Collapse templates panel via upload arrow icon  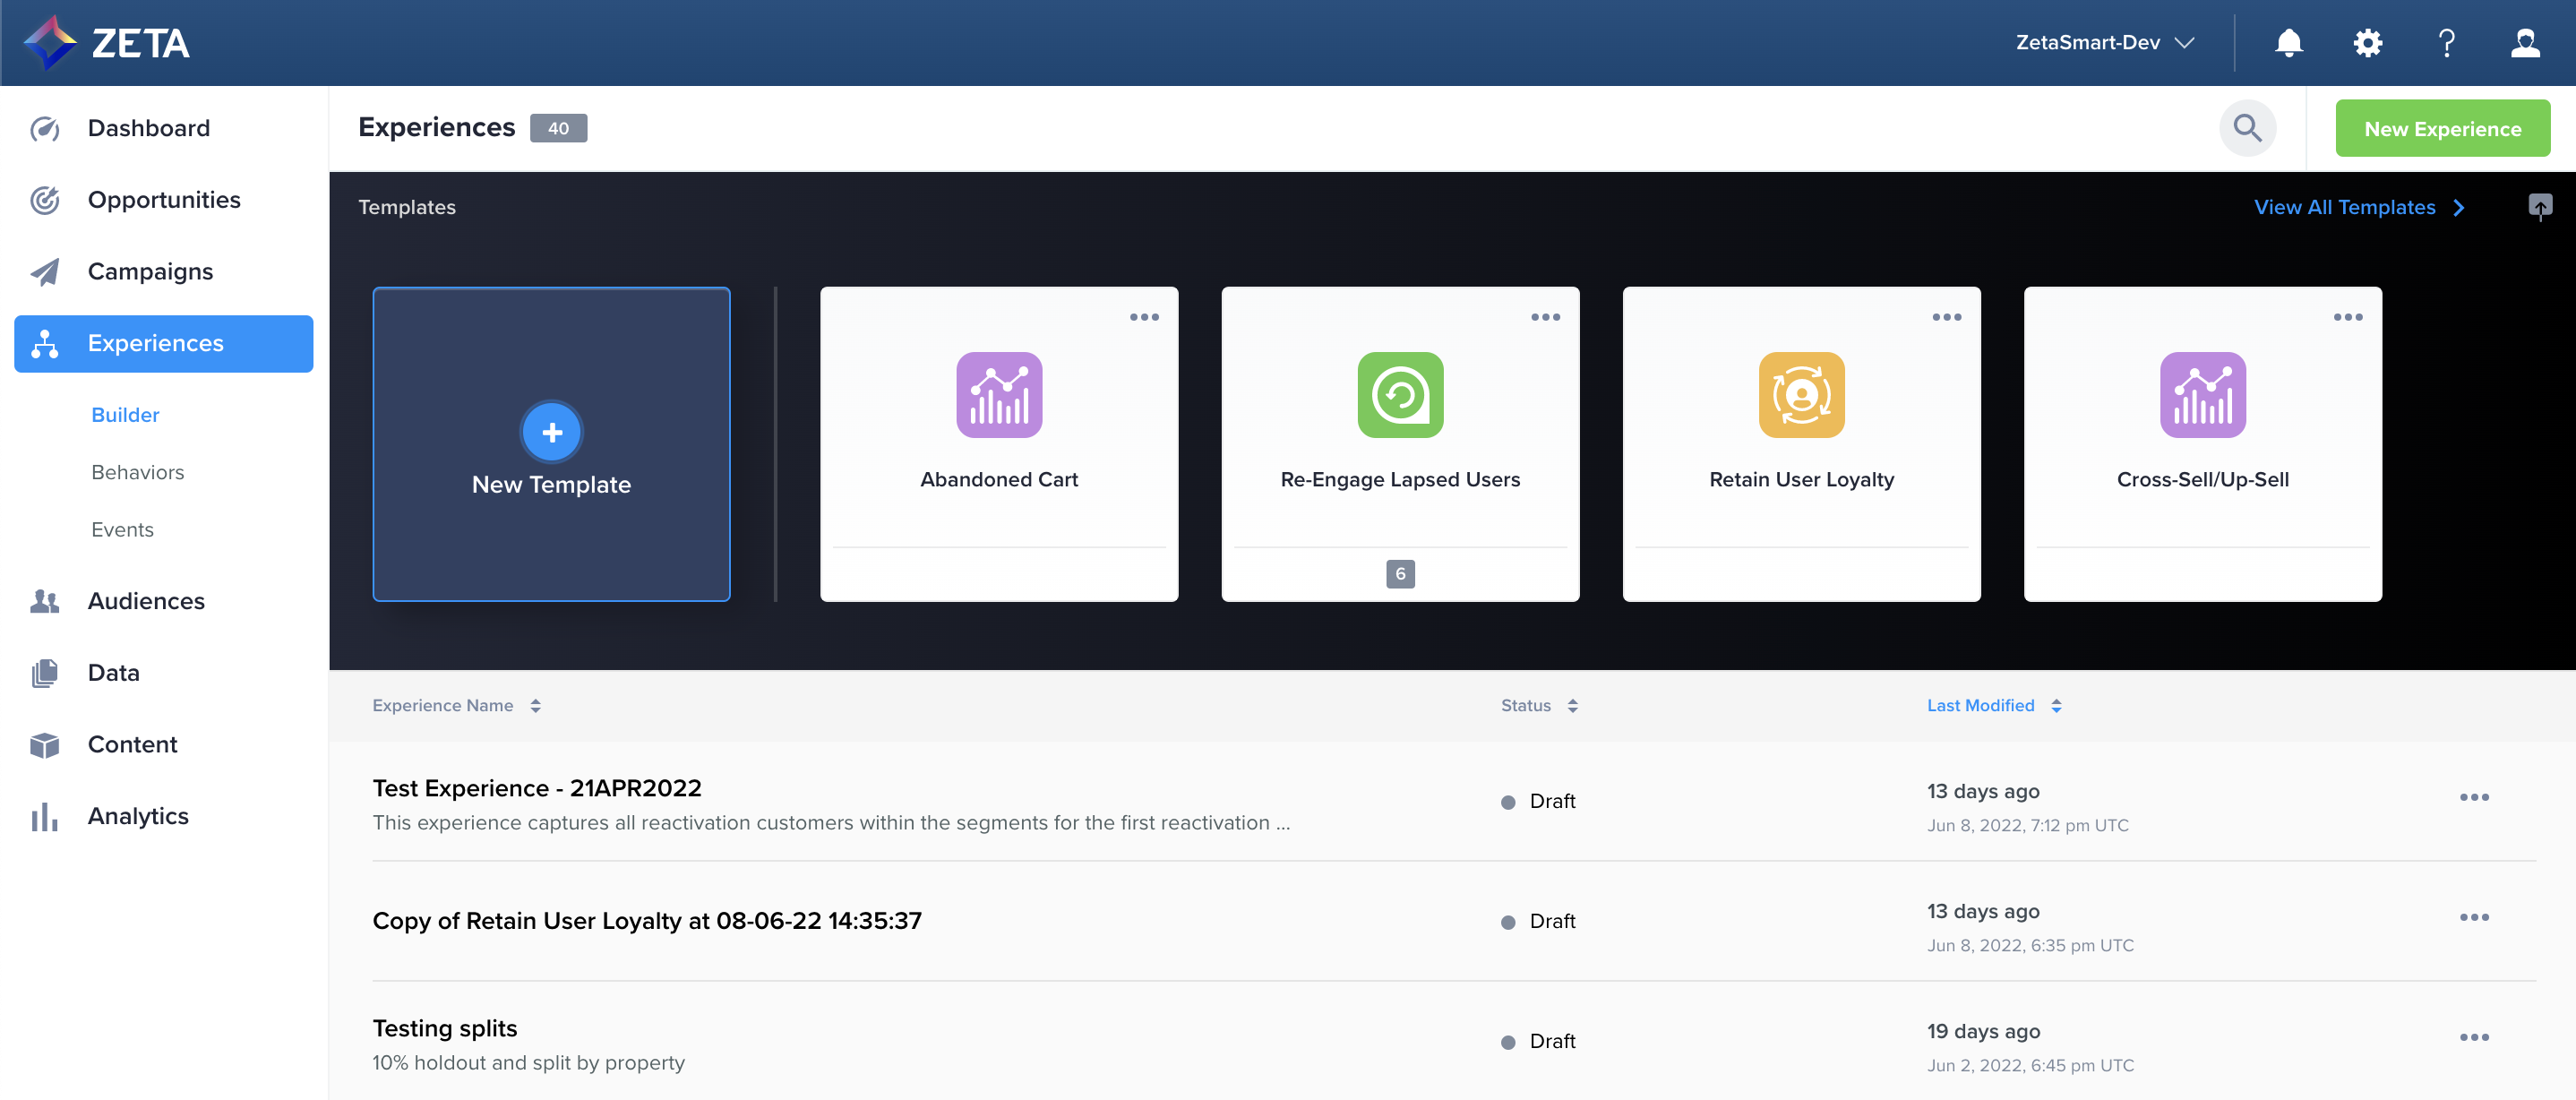pyautogui.click(x=2540, y=207)
